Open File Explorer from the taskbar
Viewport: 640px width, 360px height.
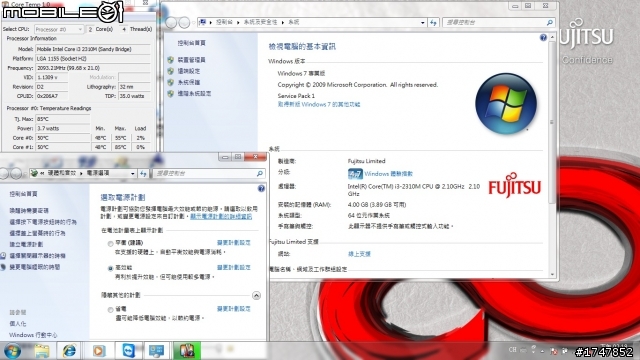pos(42,351)
